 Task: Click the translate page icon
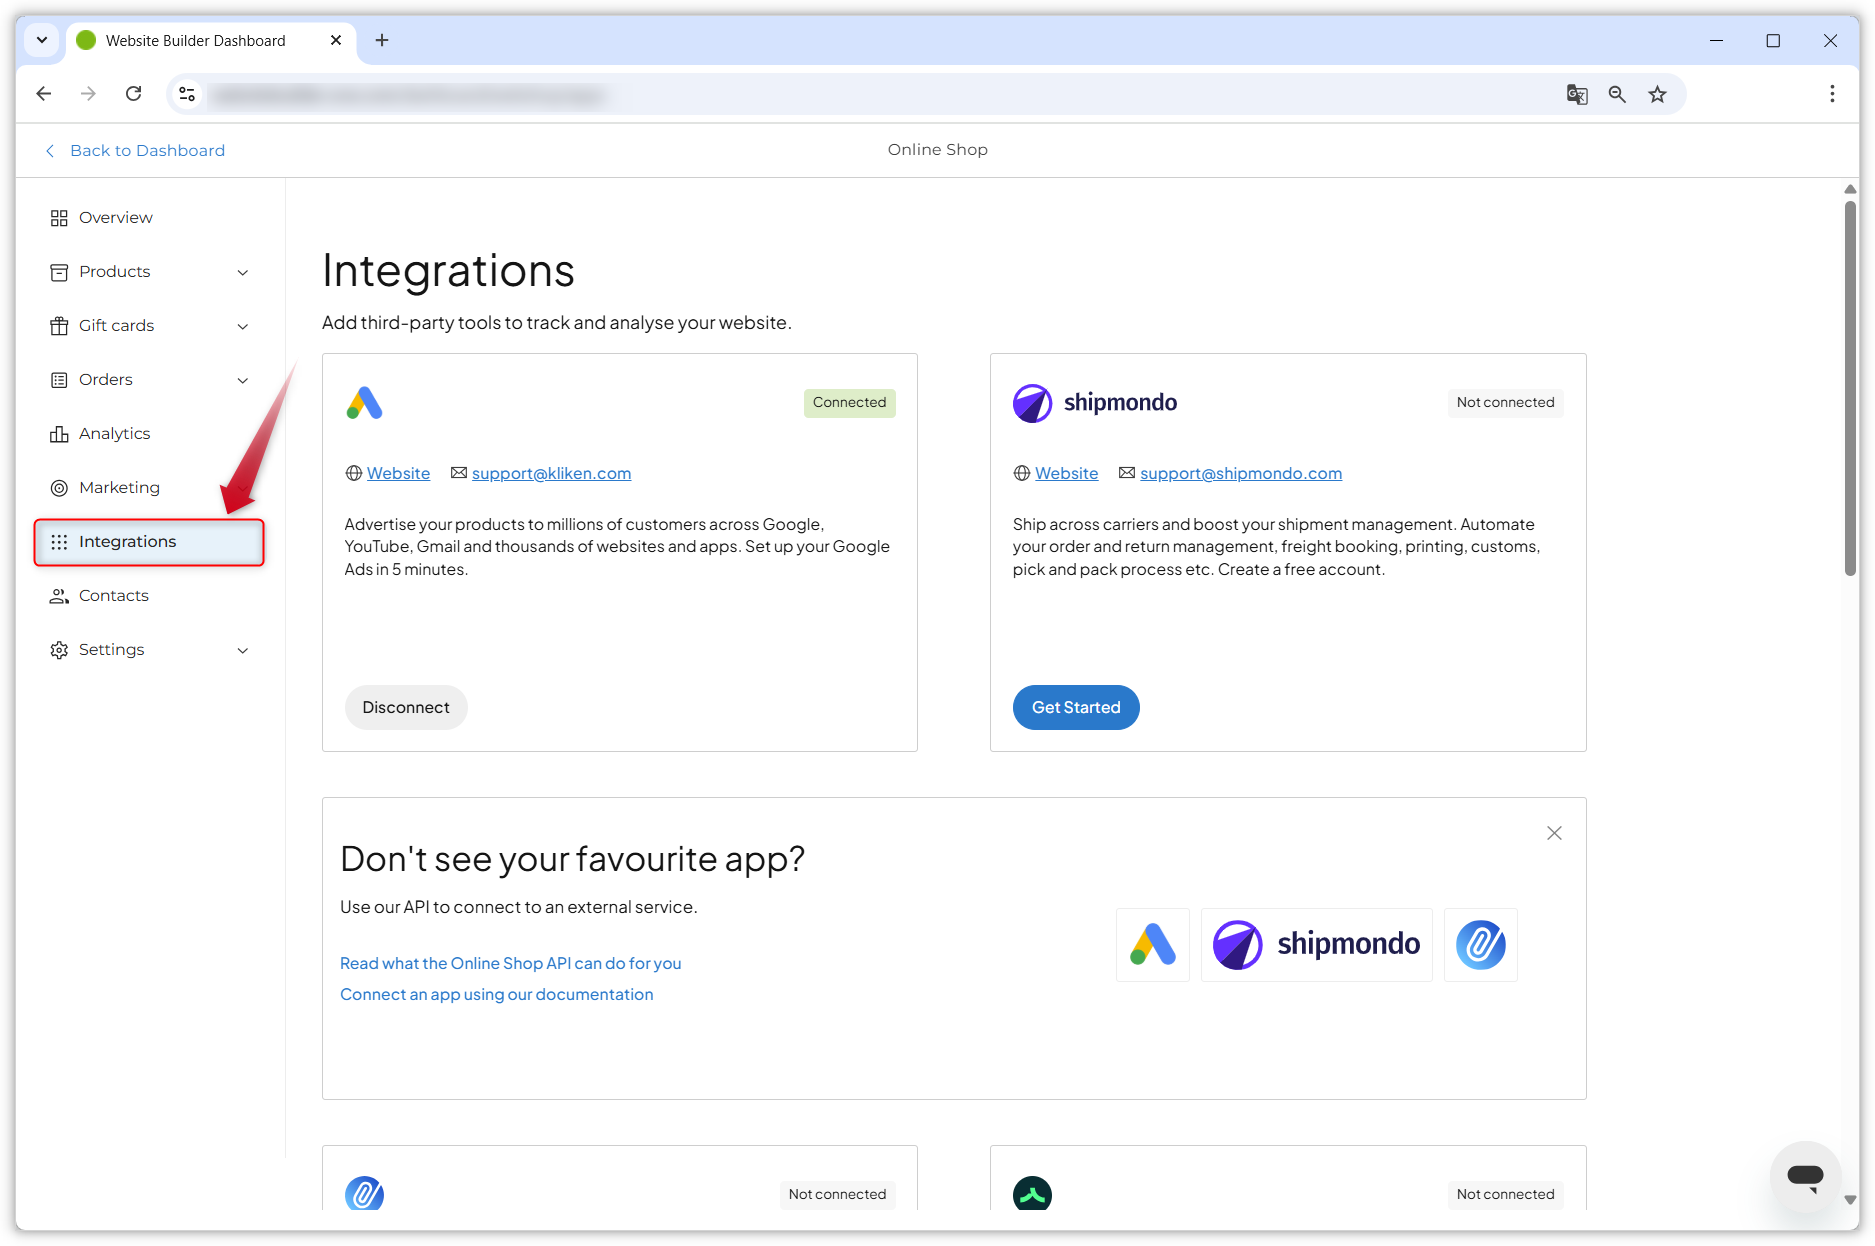tap(1577, 94)
